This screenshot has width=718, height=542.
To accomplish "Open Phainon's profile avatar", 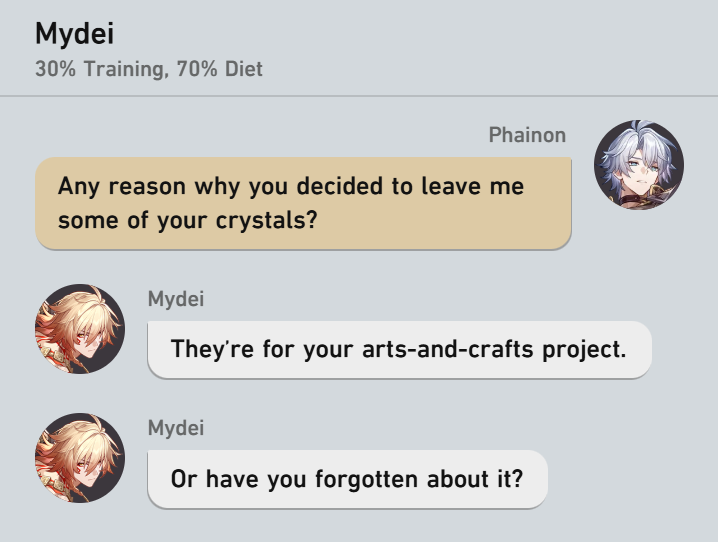I will (639, 165).
